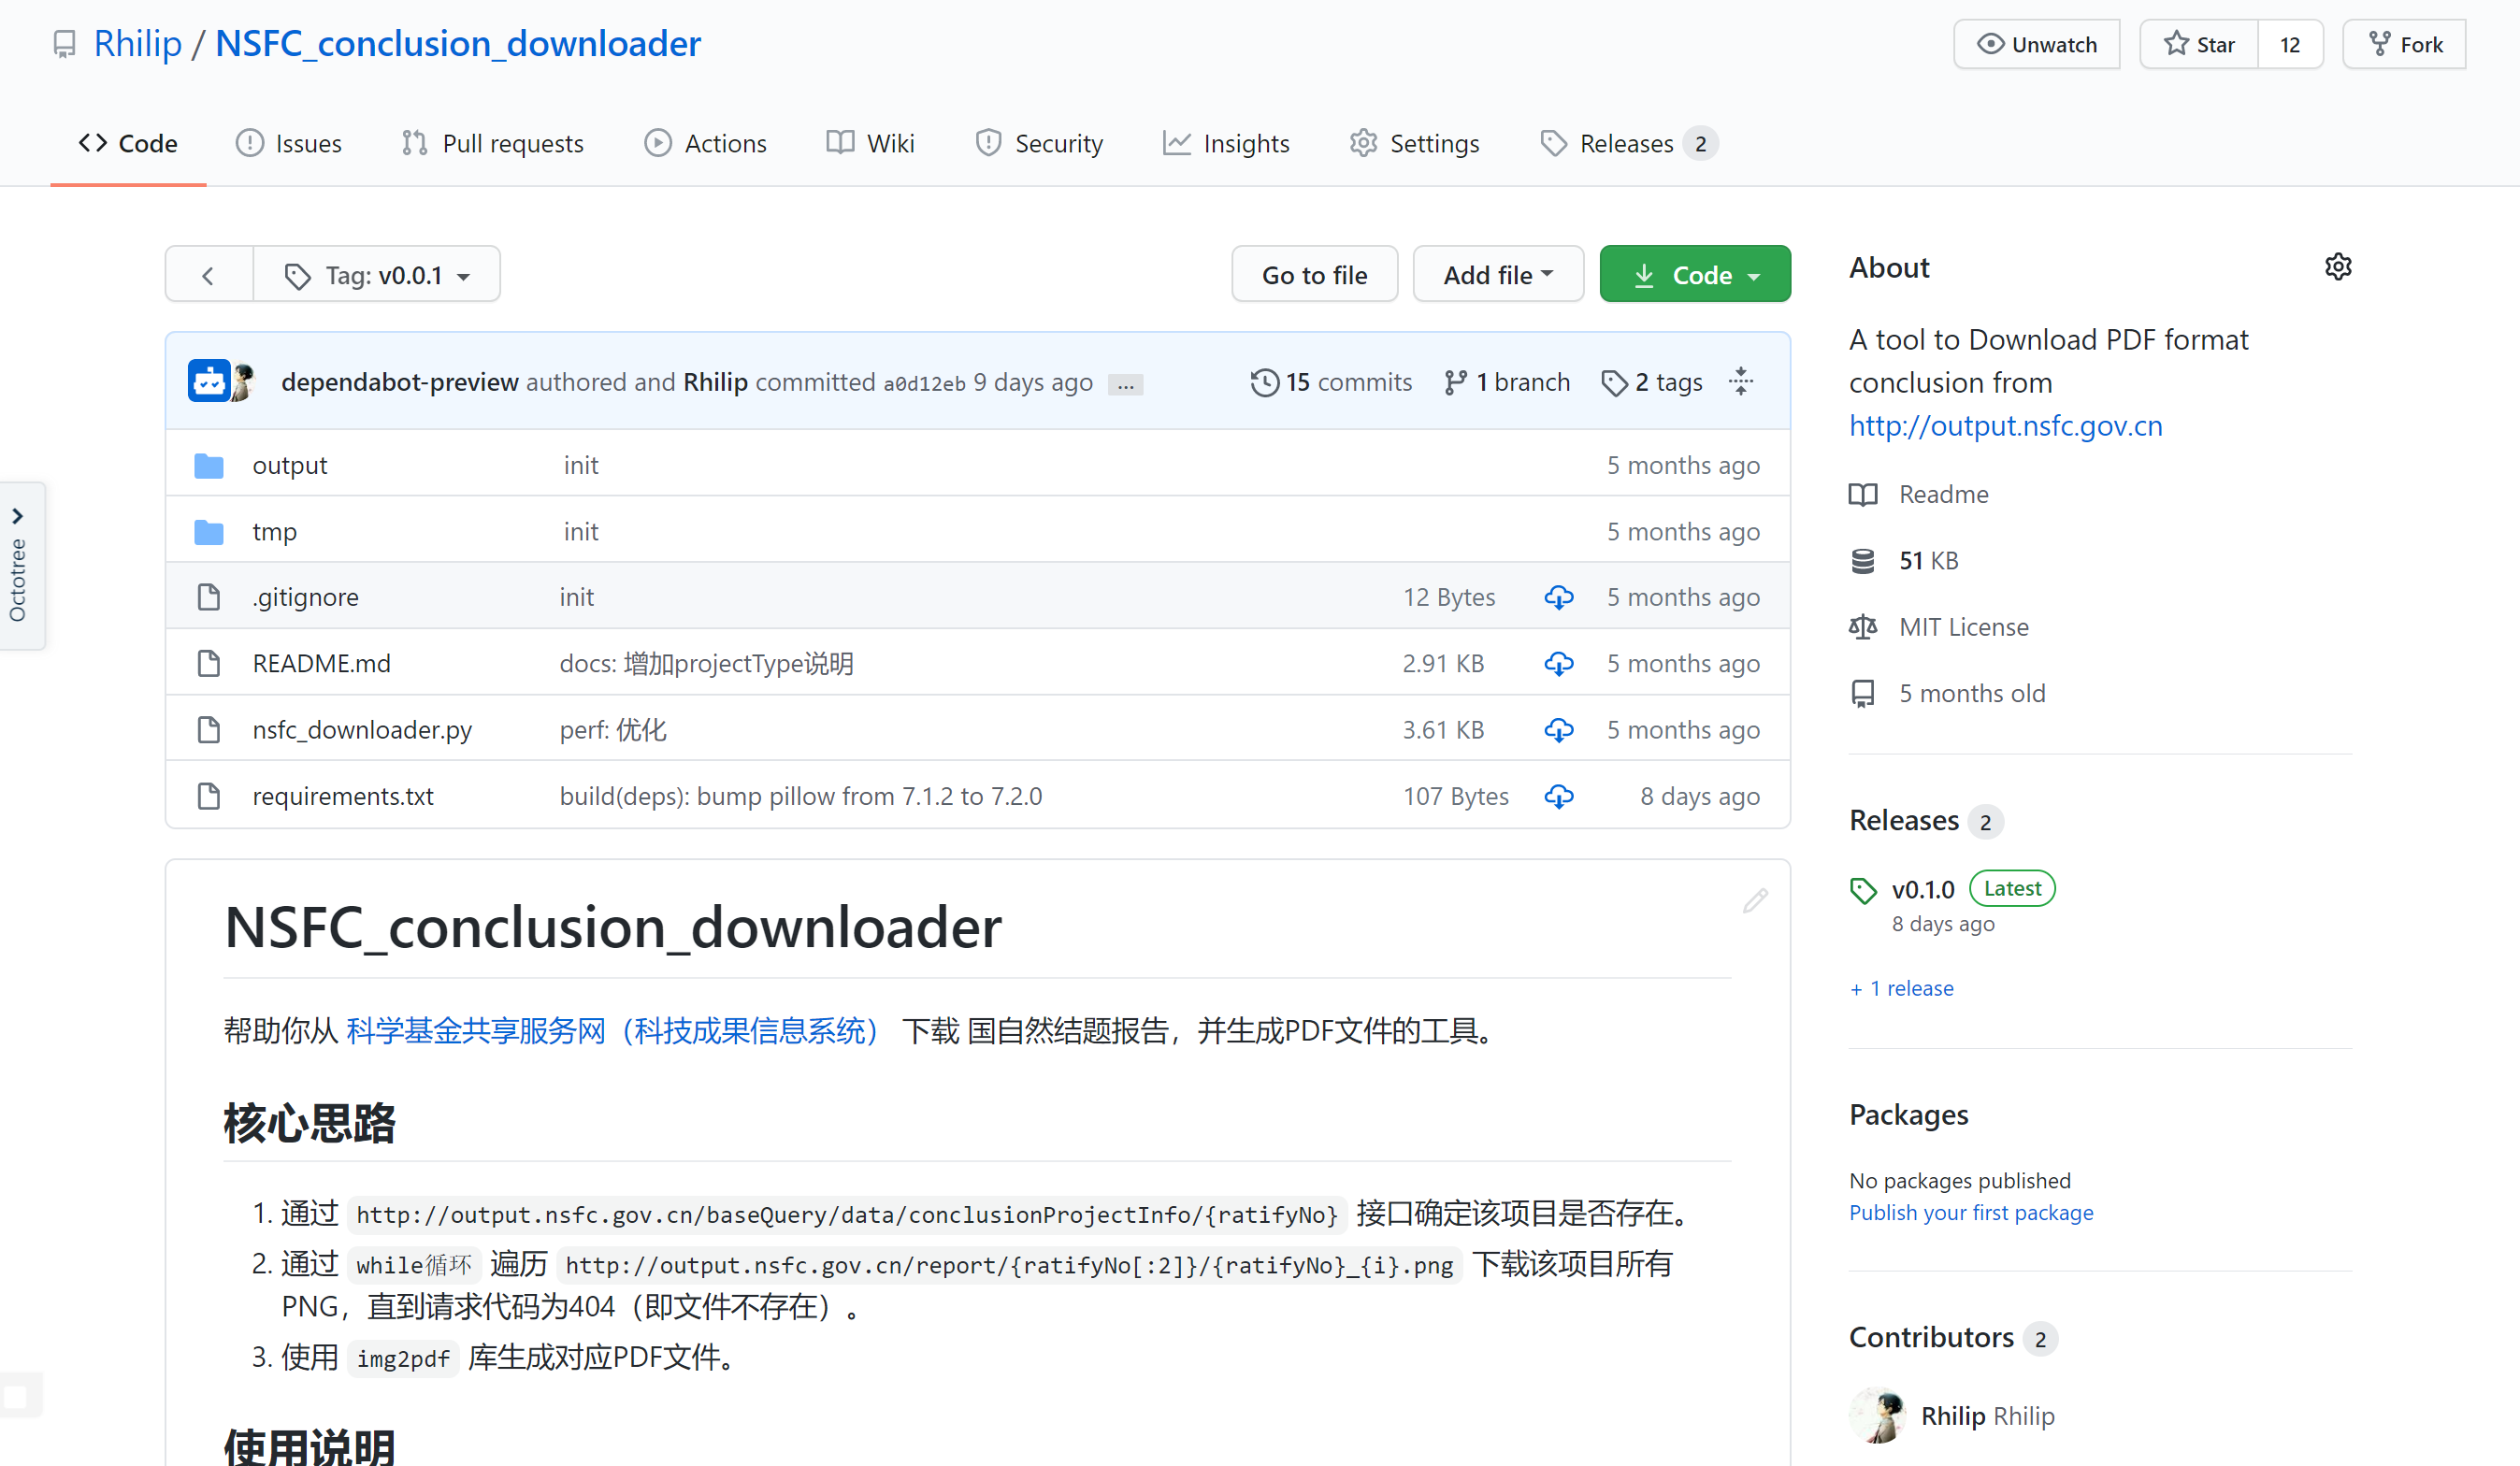2520x1466 pixels.
Task: Open the Pull requests tab
Action: point(493,143)
